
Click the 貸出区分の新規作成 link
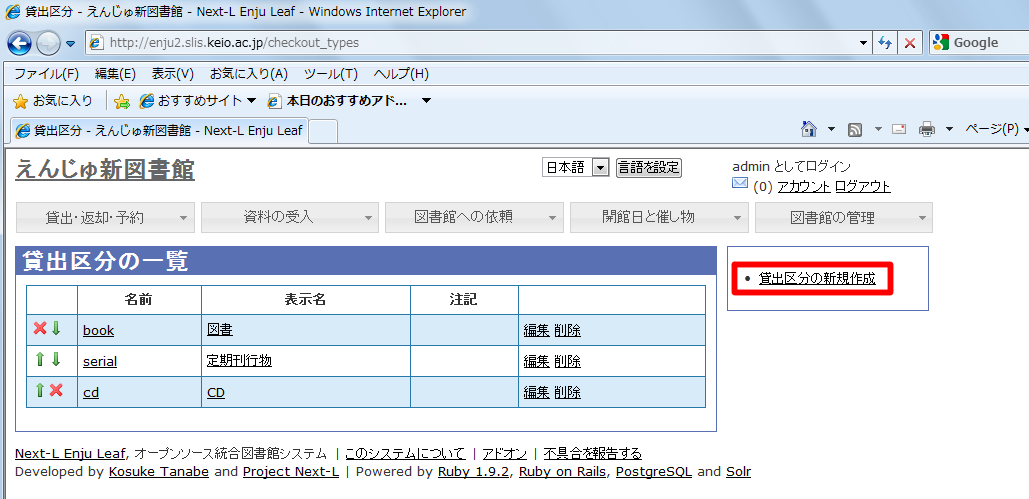point(817,278)
